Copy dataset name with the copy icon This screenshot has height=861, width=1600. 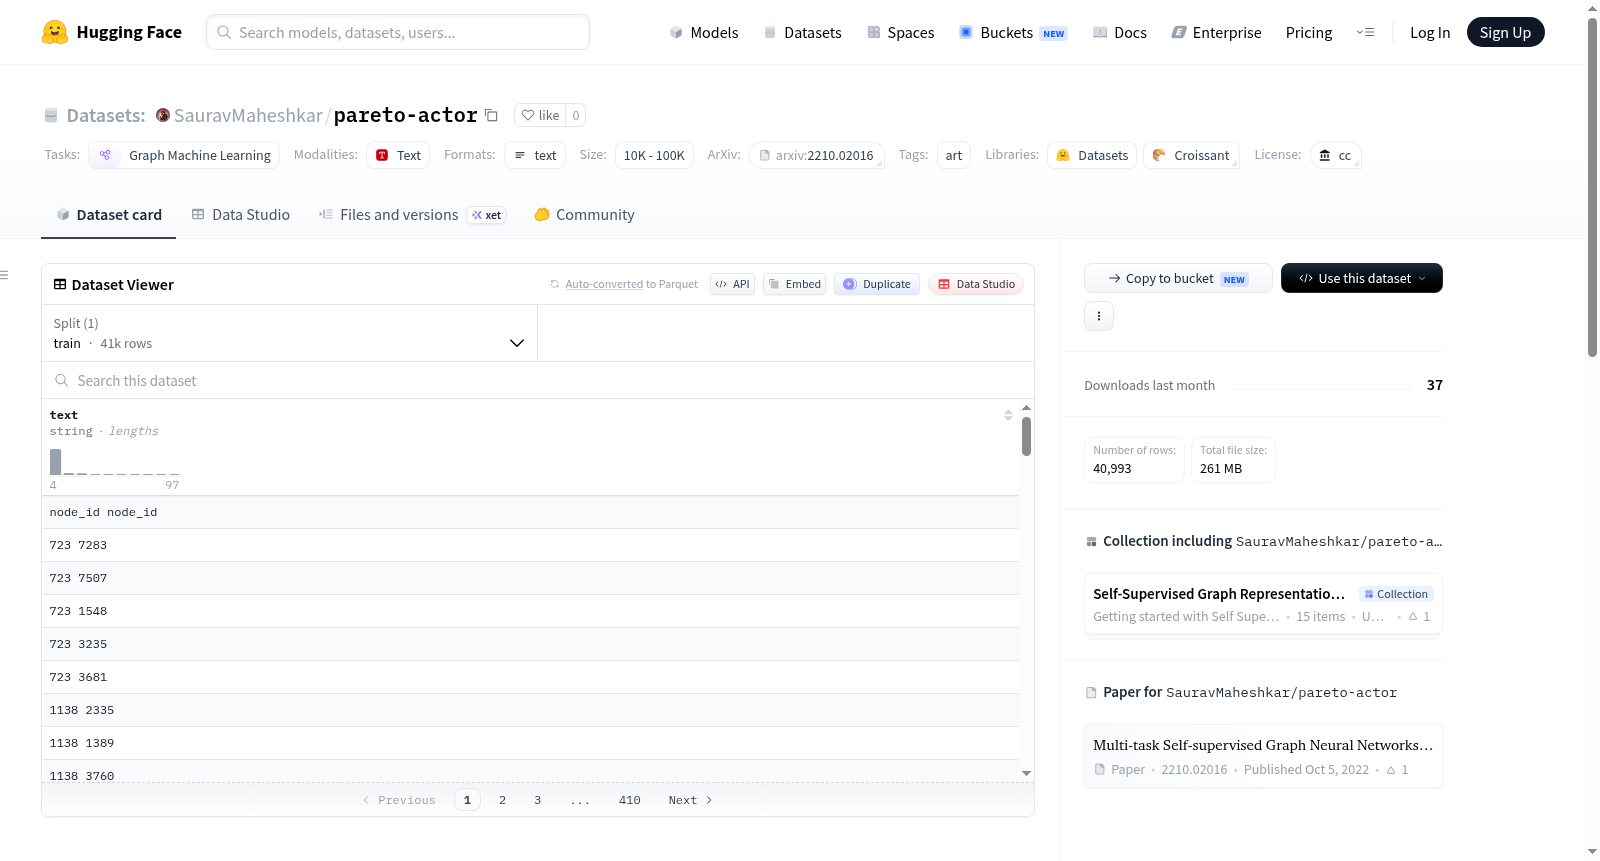491,115
